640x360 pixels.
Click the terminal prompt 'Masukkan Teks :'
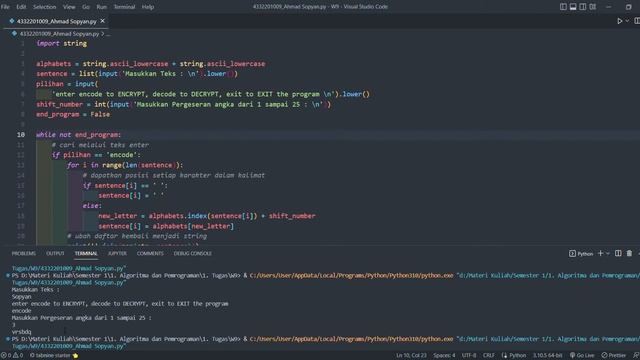click(x=36, y=289)
